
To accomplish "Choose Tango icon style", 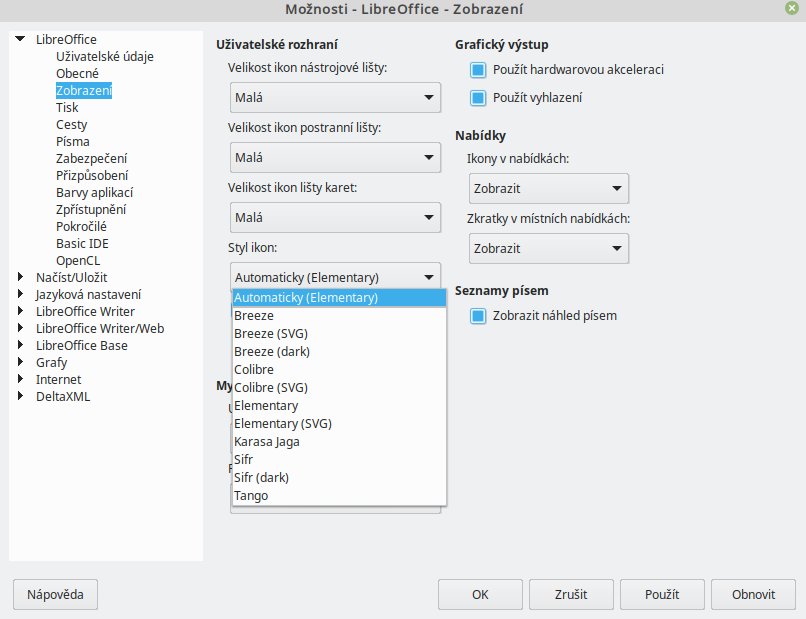I will click(x=339, y=496).
